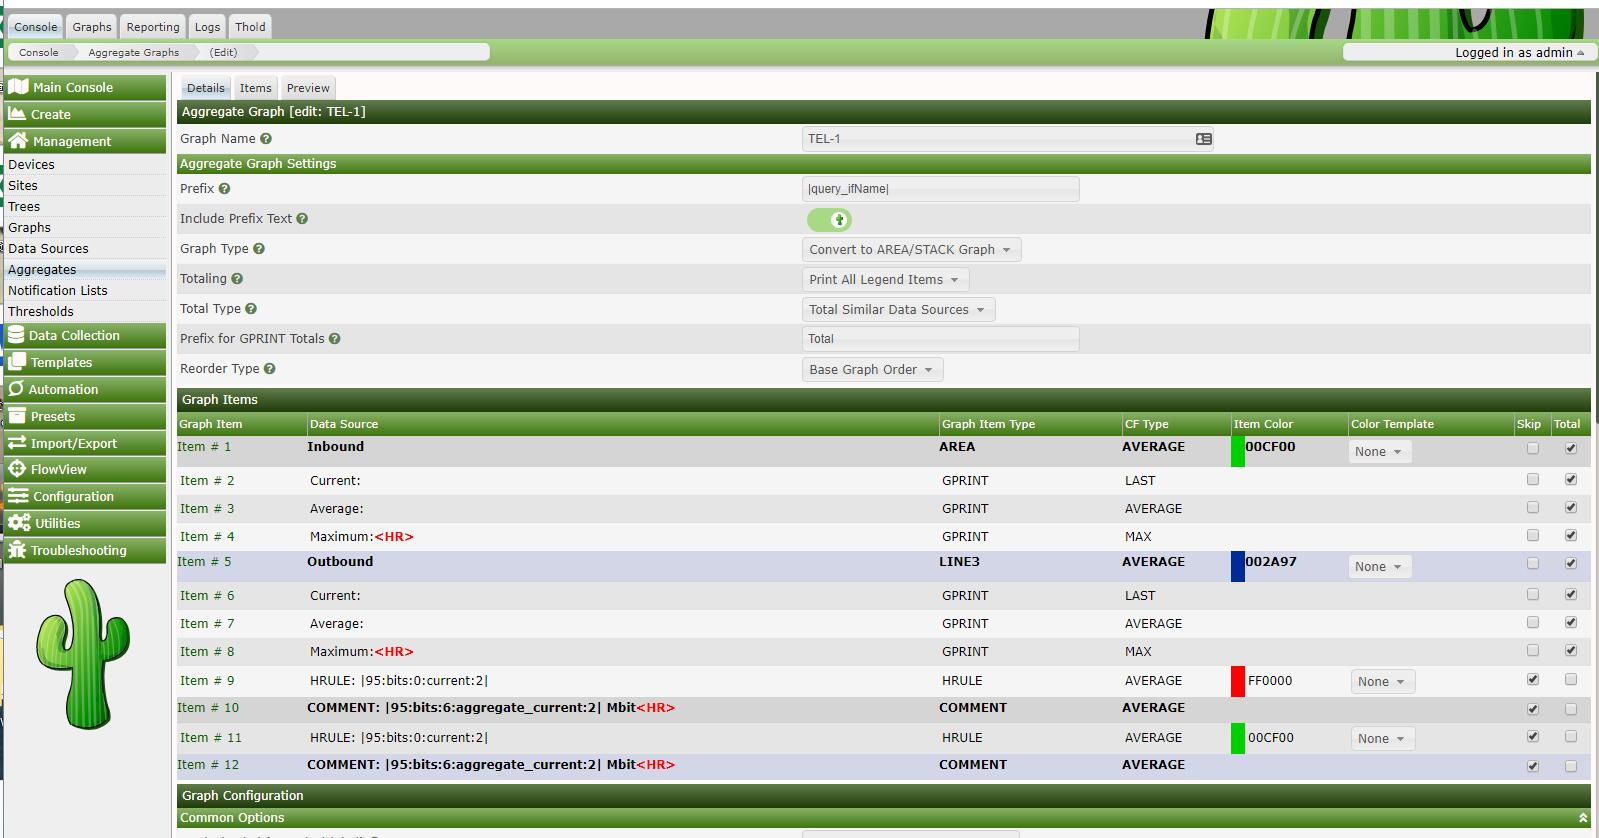Open Notification Lists link in sidebar
This screenshot has width=1599, height=838.
point(58,291)
